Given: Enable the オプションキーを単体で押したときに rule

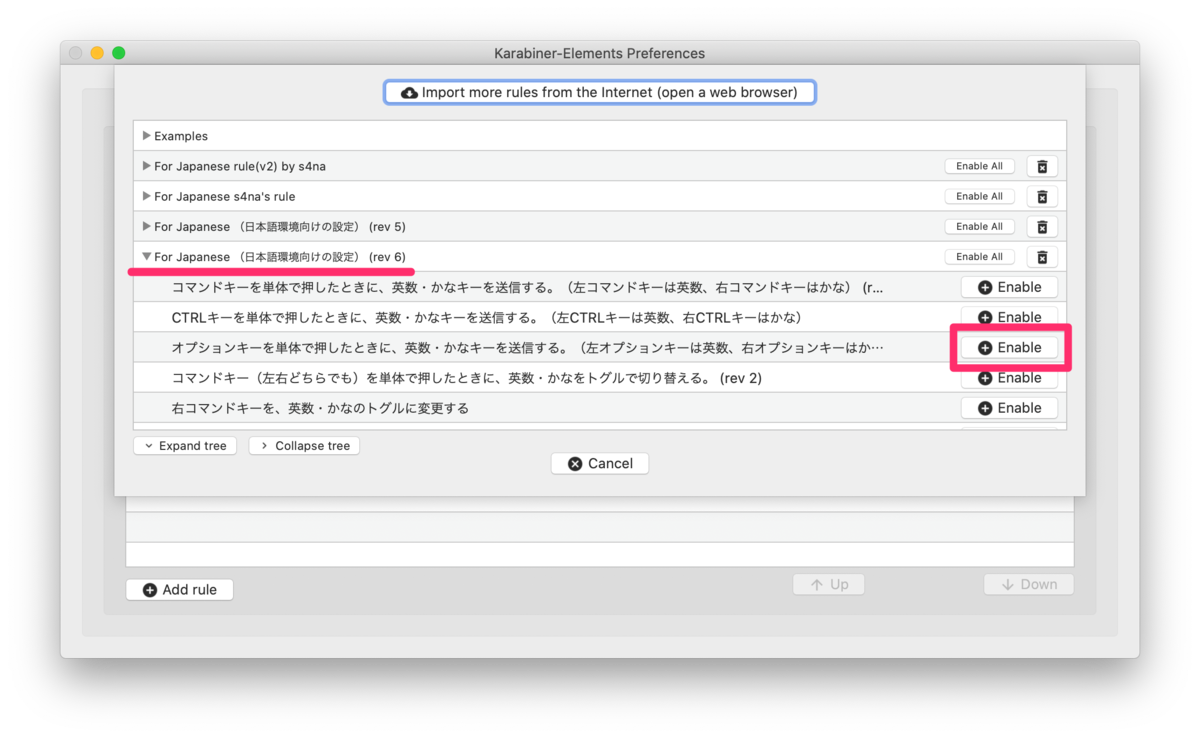Looking at the screenshot, I should (1009, 347).
